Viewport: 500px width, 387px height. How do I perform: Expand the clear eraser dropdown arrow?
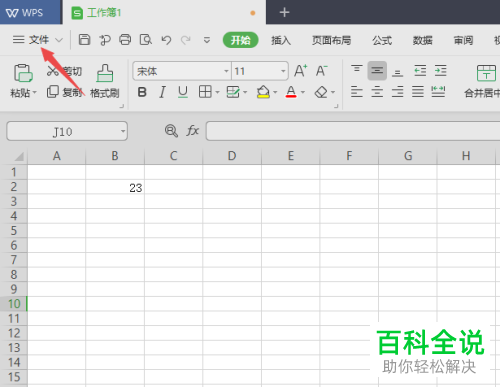click(x=333, y=92)
